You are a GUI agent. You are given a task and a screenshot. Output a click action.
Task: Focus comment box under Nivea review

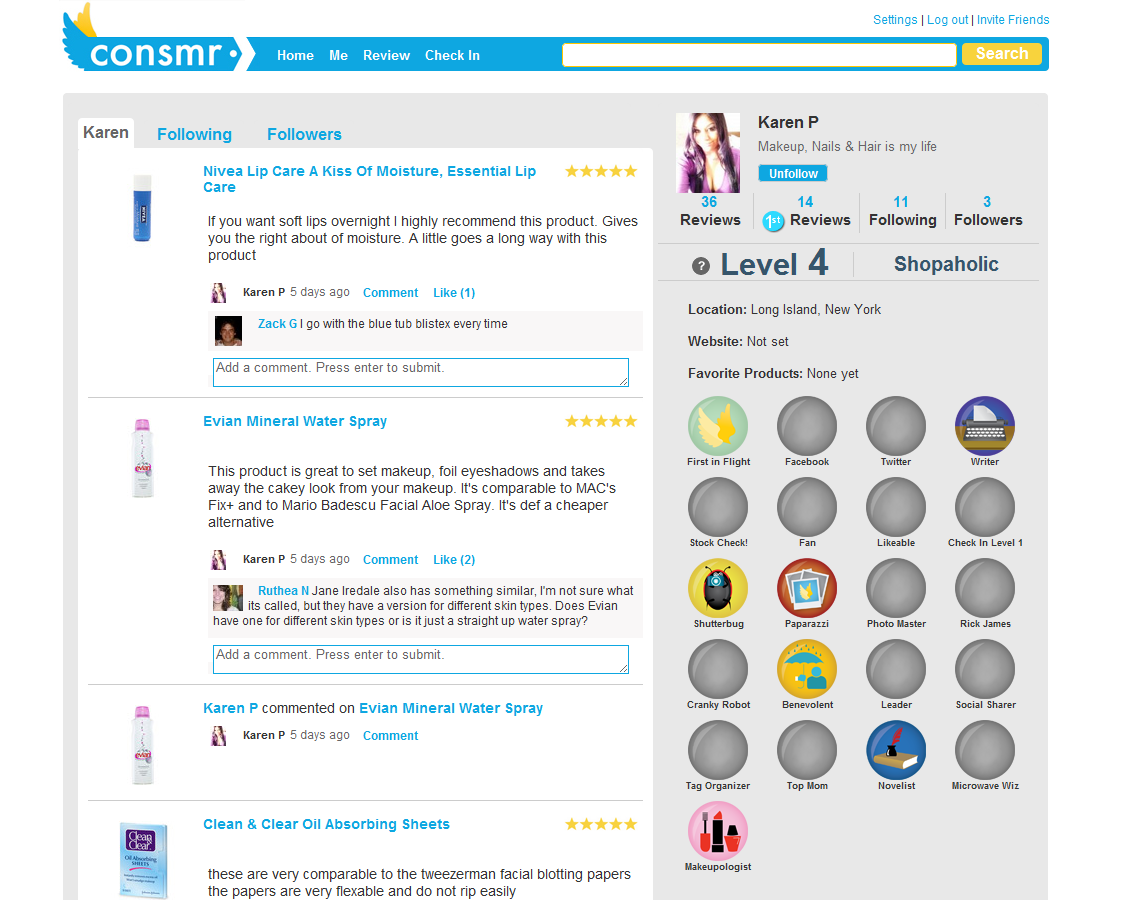[420, 372]
